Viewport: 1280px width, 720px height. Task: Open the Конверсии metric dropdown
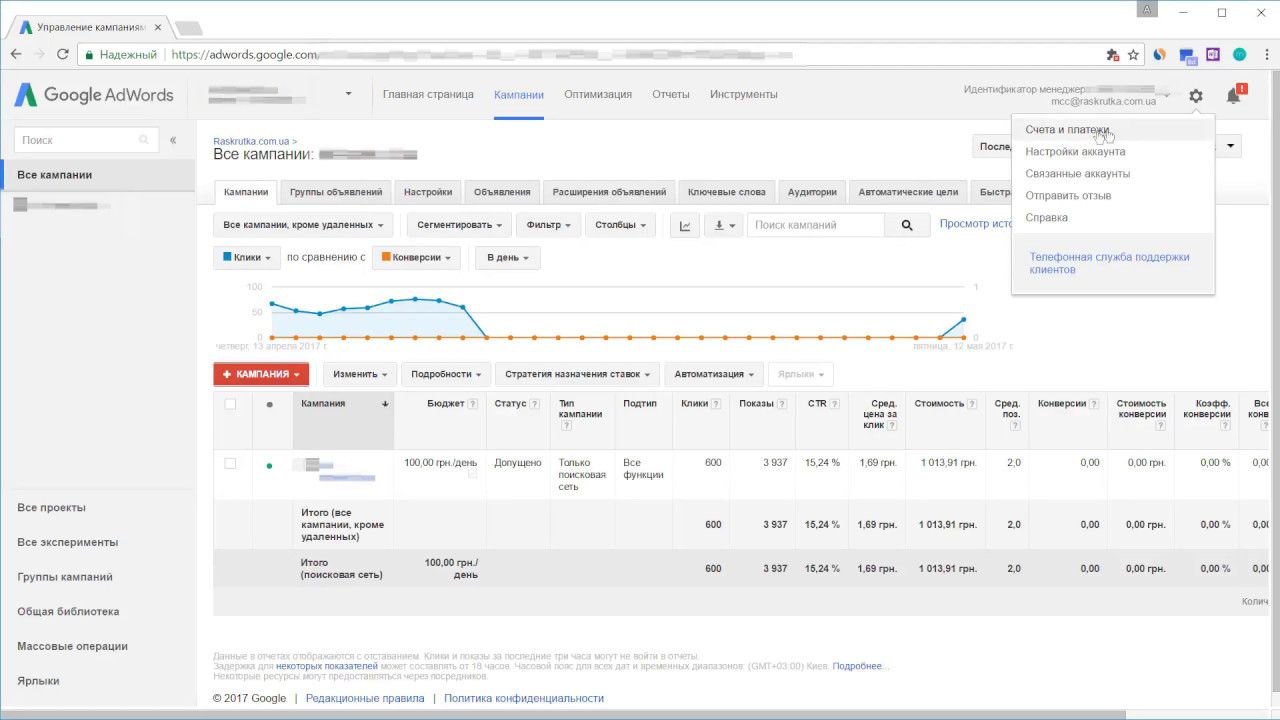click(416, 258)
